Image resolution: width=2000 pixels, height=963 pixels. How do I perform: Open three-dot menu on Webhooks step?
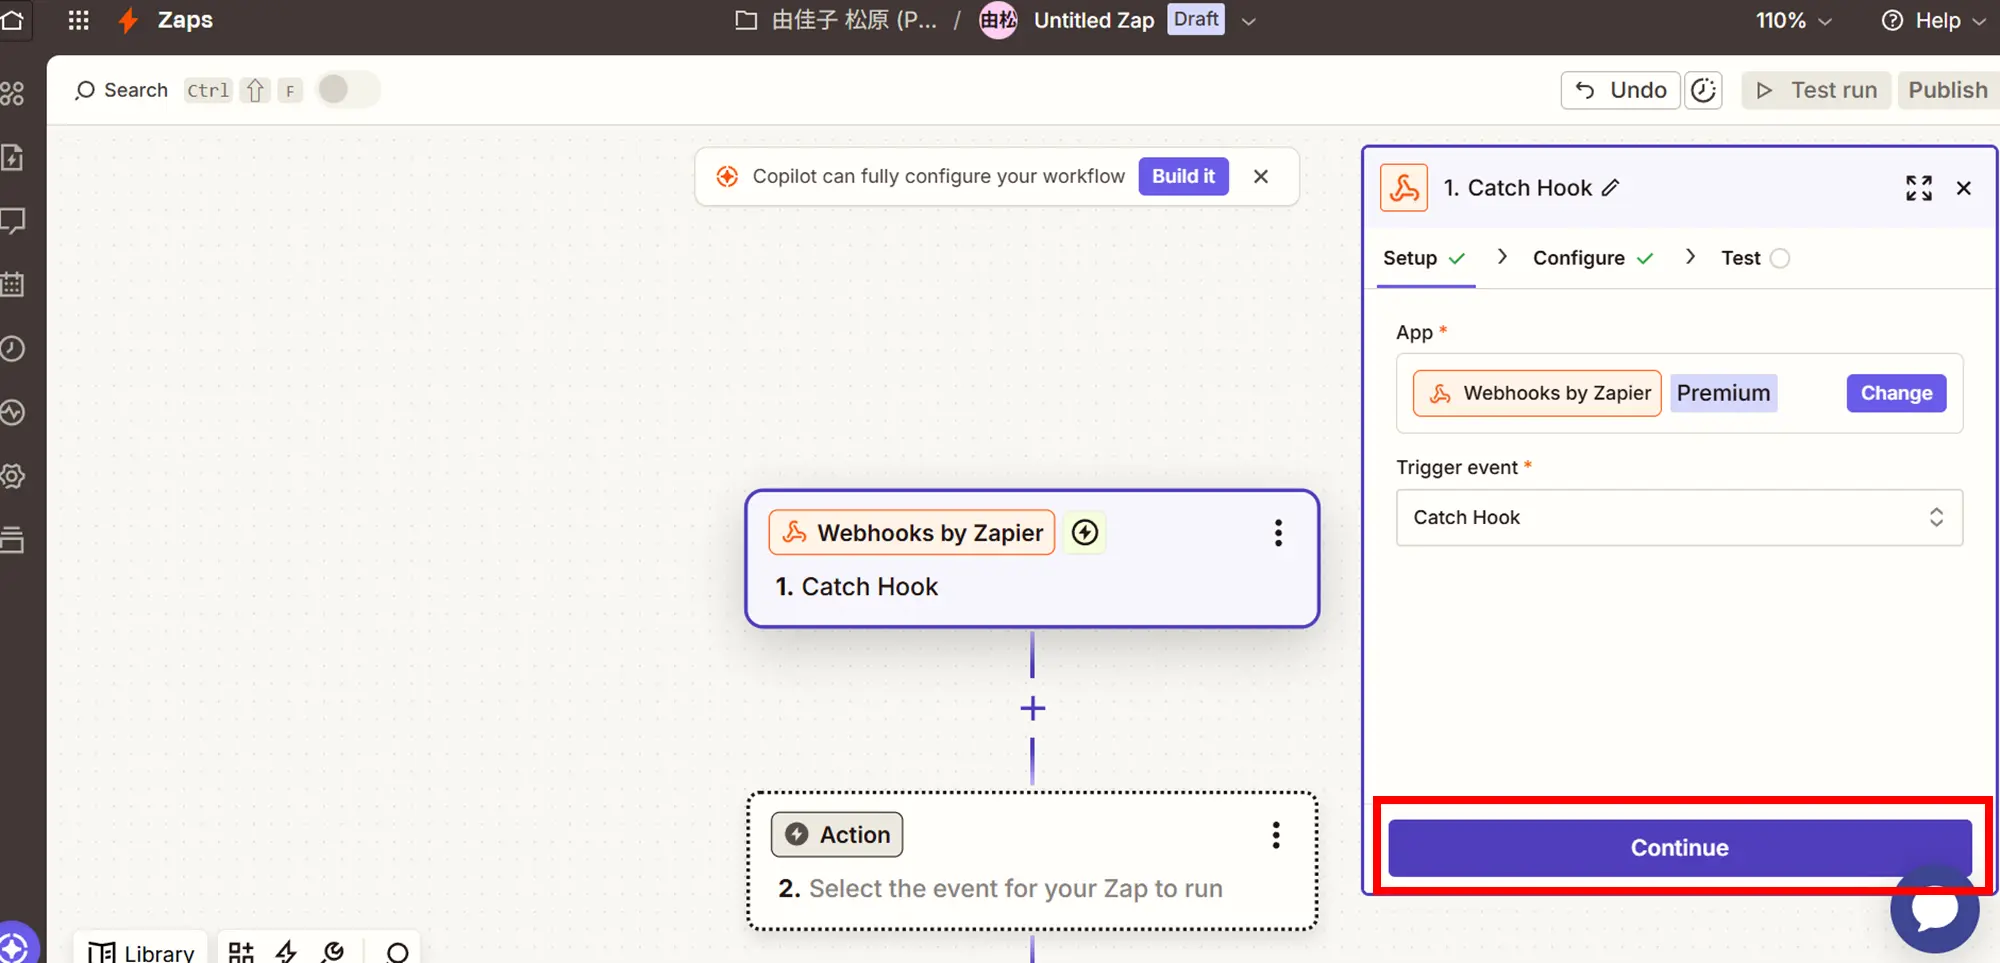(x=1277, y=533)
